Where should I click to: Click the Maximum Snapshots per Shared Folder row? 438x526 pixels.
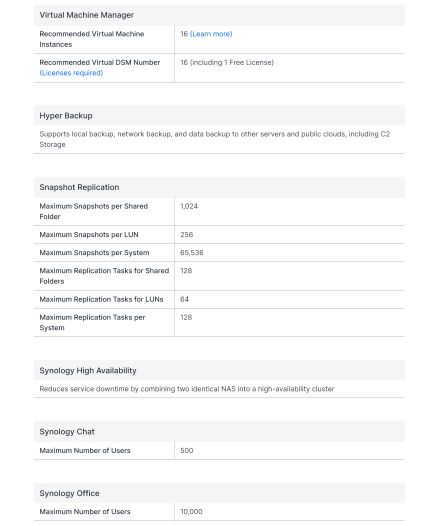point(219,211)
